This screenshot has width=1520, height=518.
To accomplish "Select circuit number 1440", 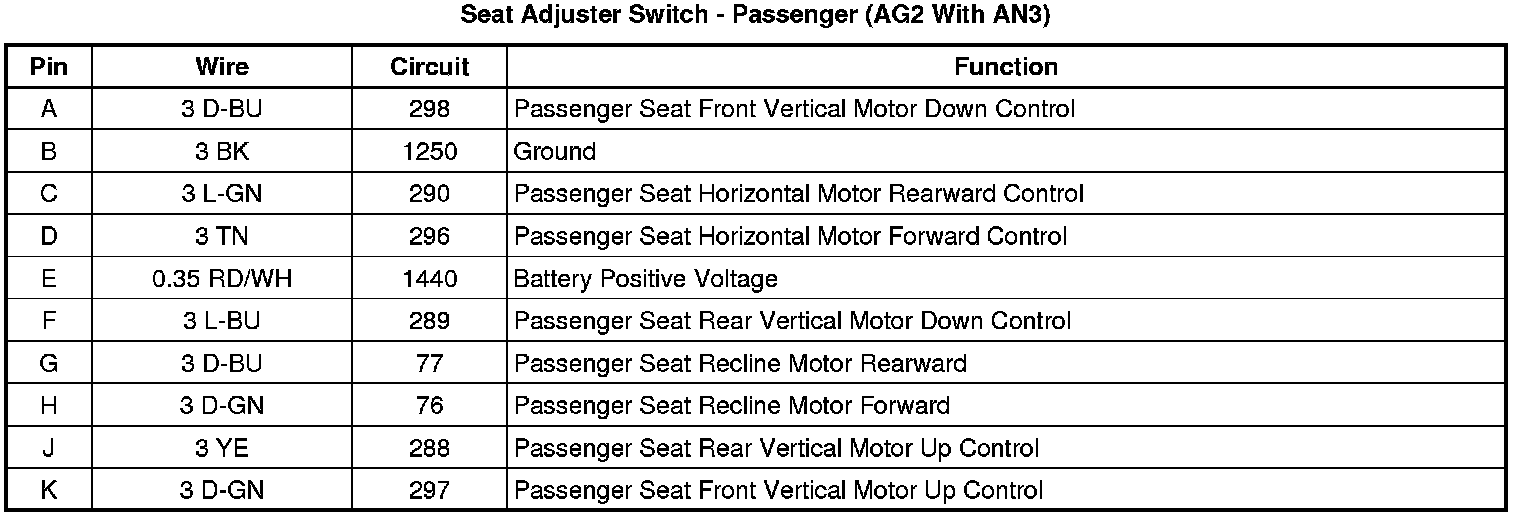I will [x=429, y=279].
